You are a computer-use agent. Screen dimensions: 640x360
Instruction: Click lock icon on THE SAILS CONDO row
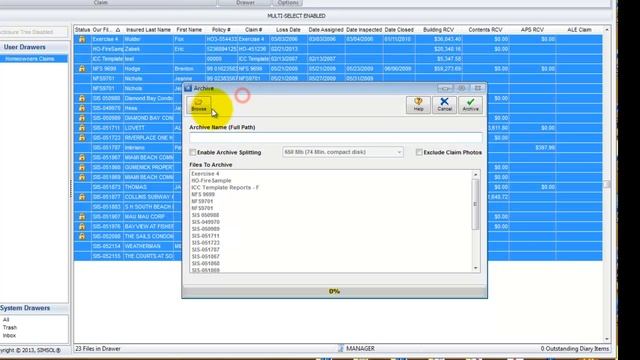click(82, 236)
